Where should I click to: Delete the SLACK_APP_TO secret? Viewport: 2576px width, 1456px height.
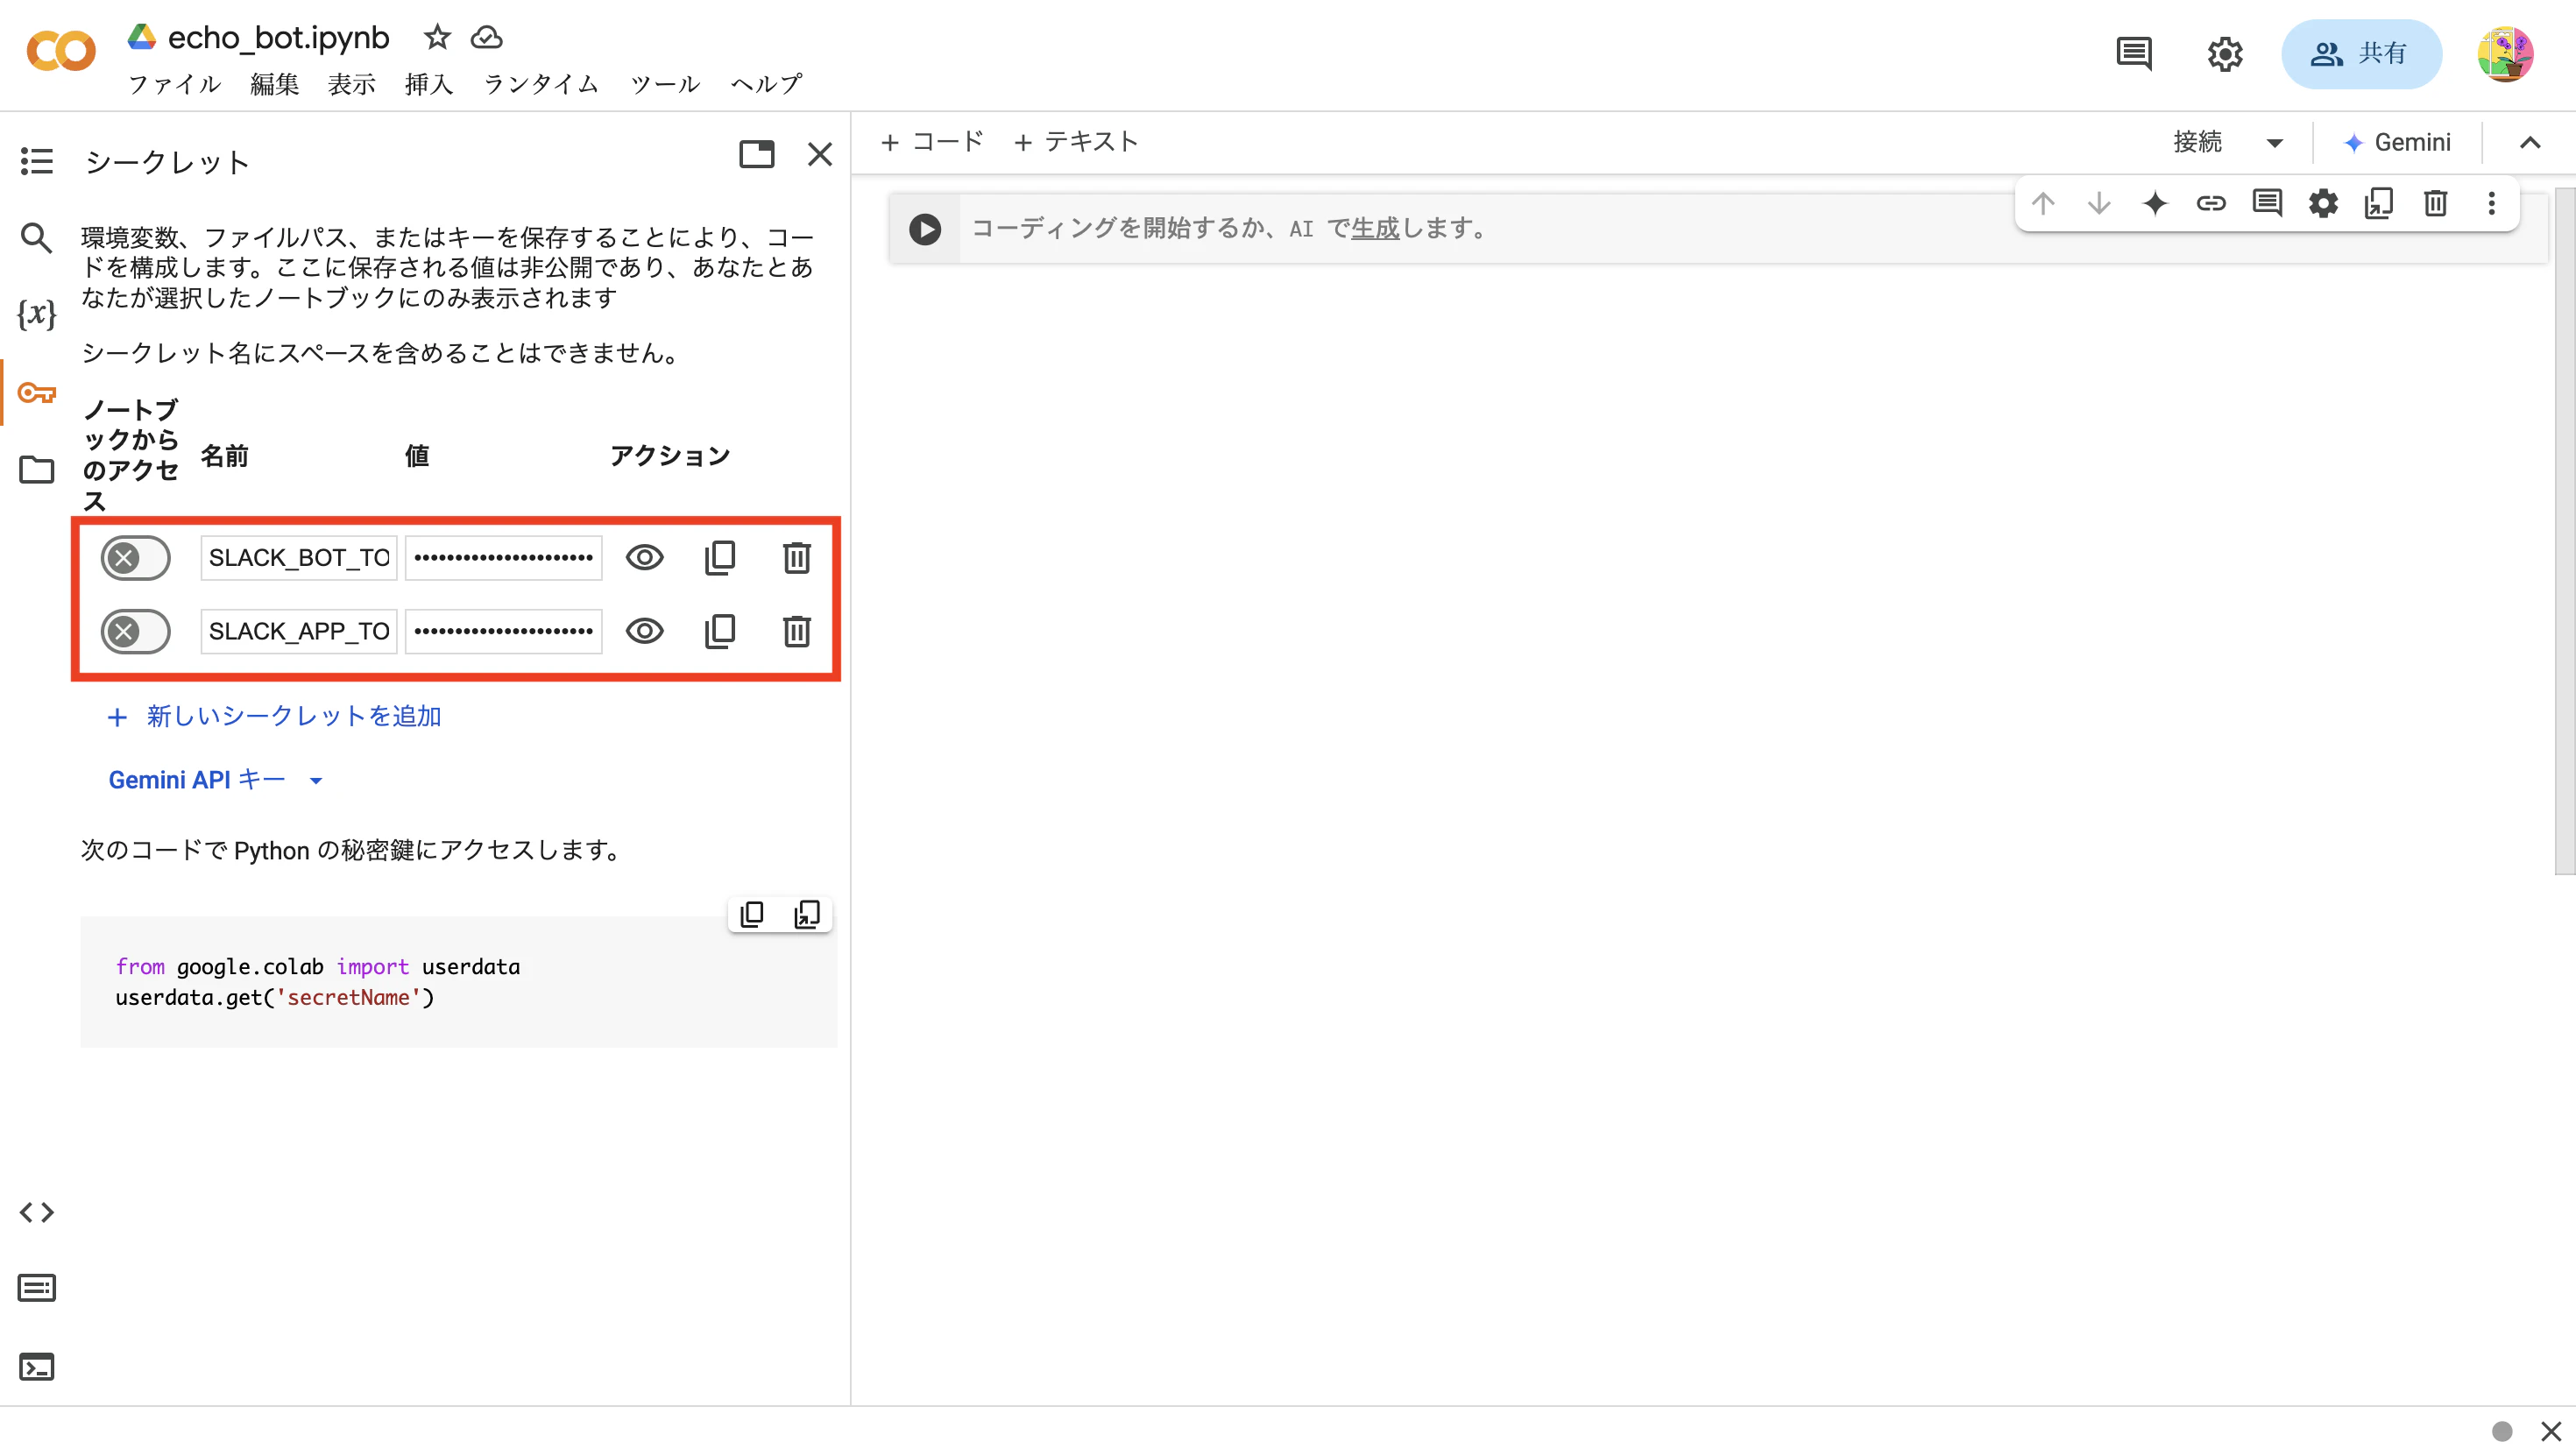tap(797, 631)
